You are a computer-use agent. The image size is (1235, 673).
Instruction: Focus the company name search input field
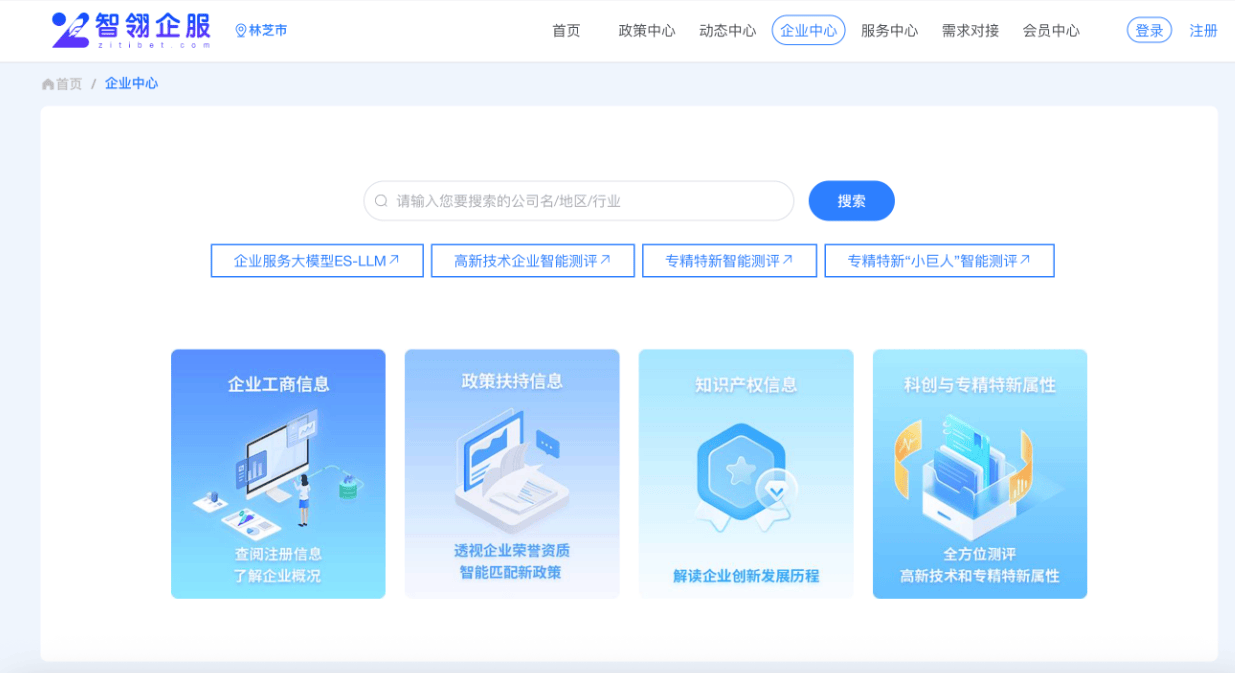[590, 201]
